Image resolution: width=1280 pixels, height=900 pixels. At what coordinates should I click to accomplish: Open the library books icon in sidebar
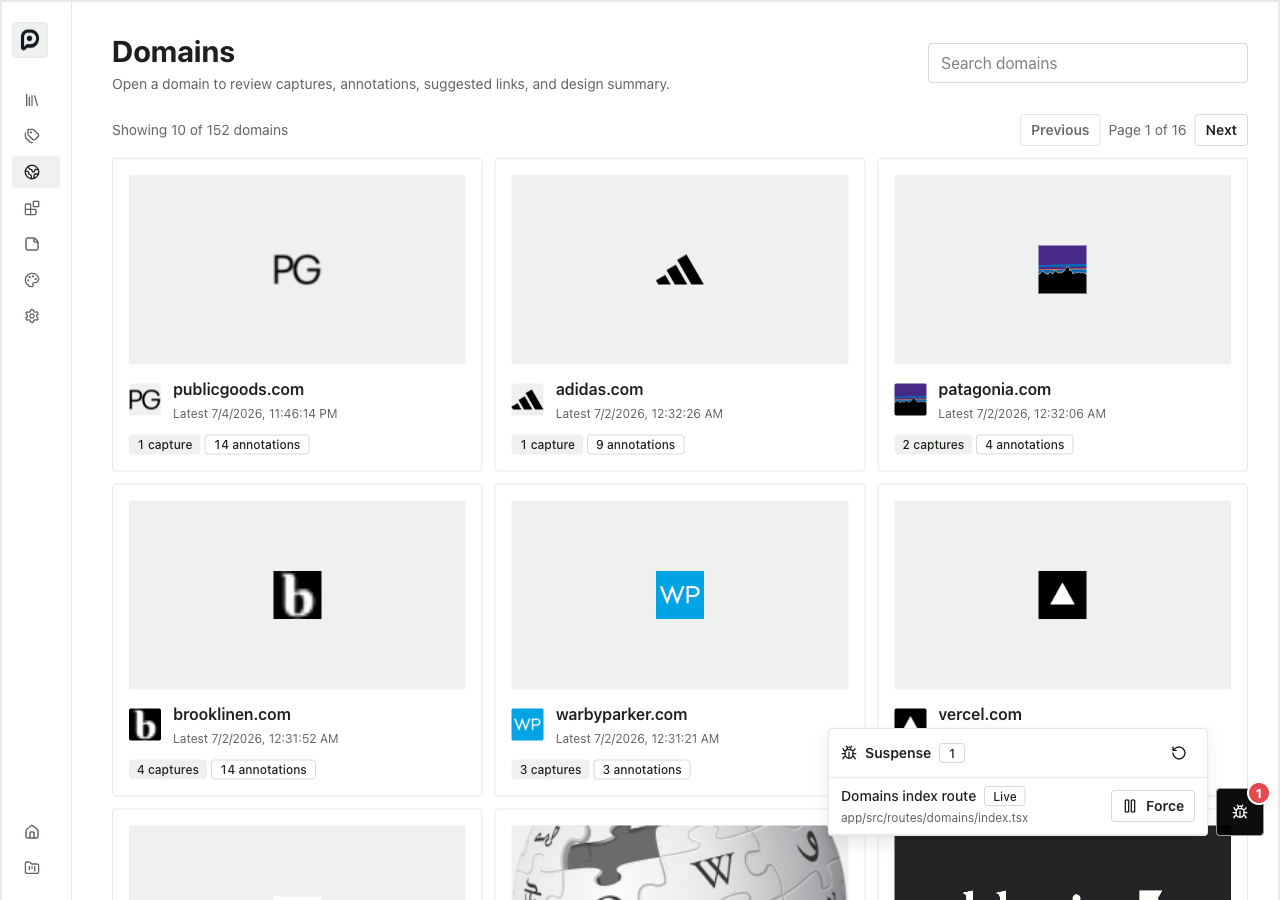click(32, 100)
